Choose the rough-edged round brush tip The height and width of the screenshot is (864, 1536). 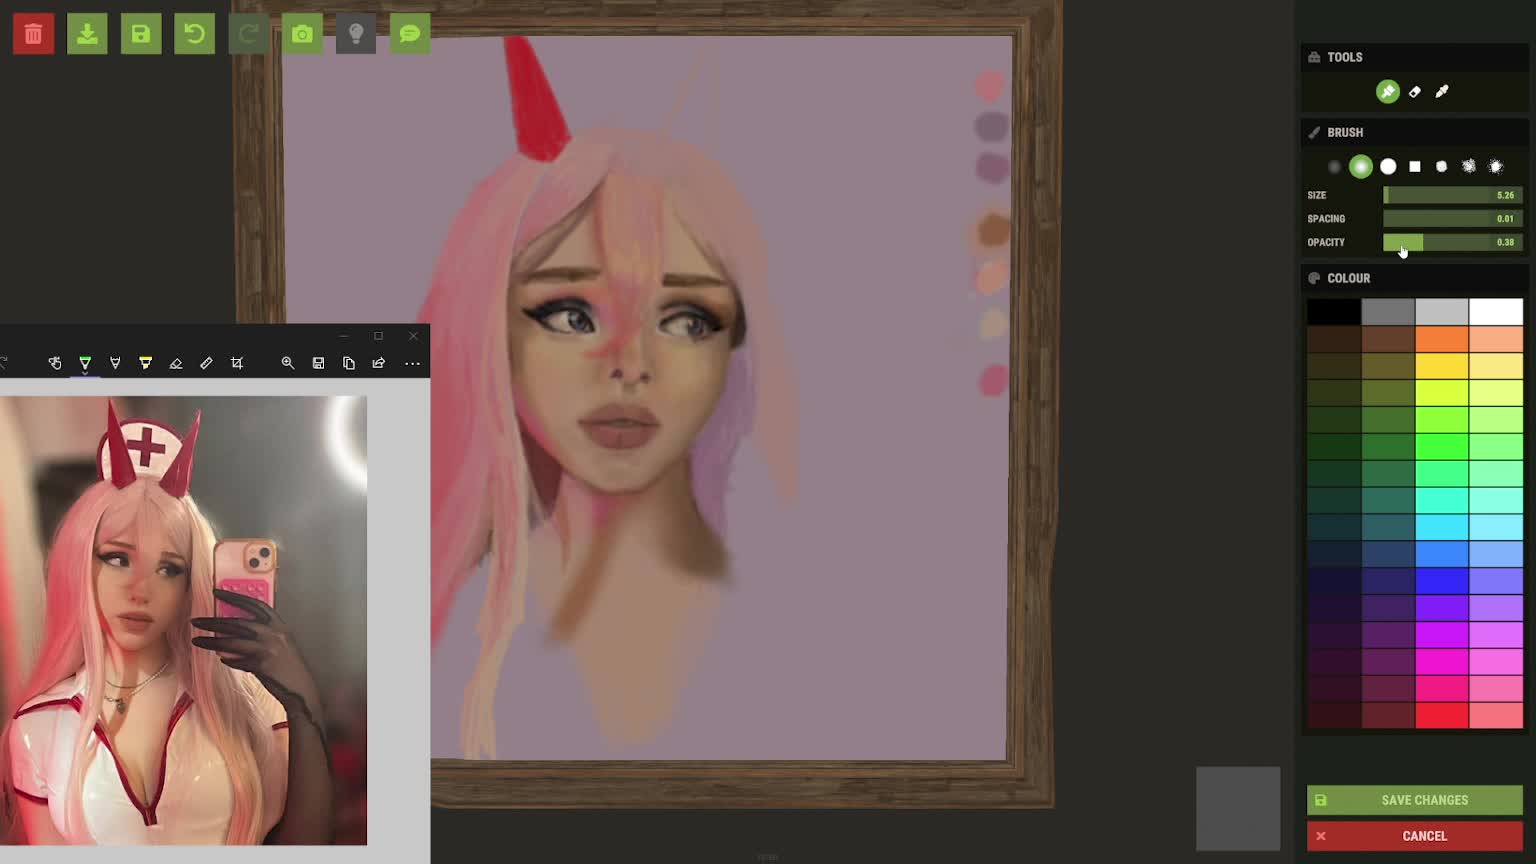(x=1442, y=167)
